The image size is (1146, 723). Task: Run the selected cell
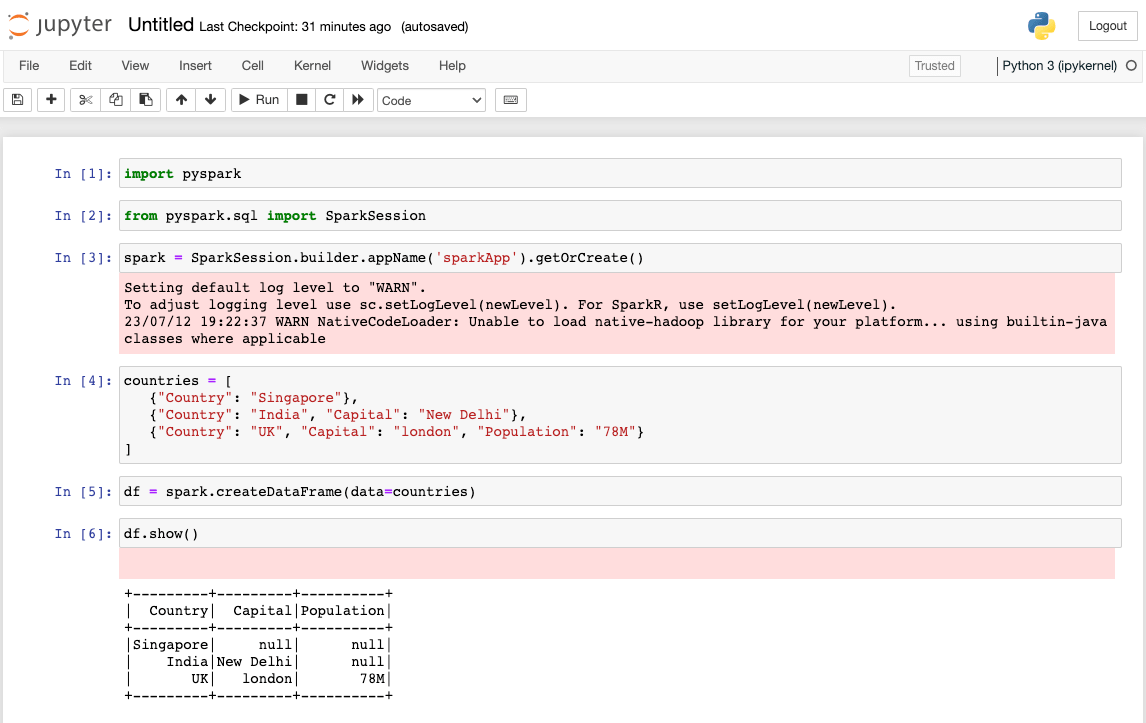[x=258, y=99]
